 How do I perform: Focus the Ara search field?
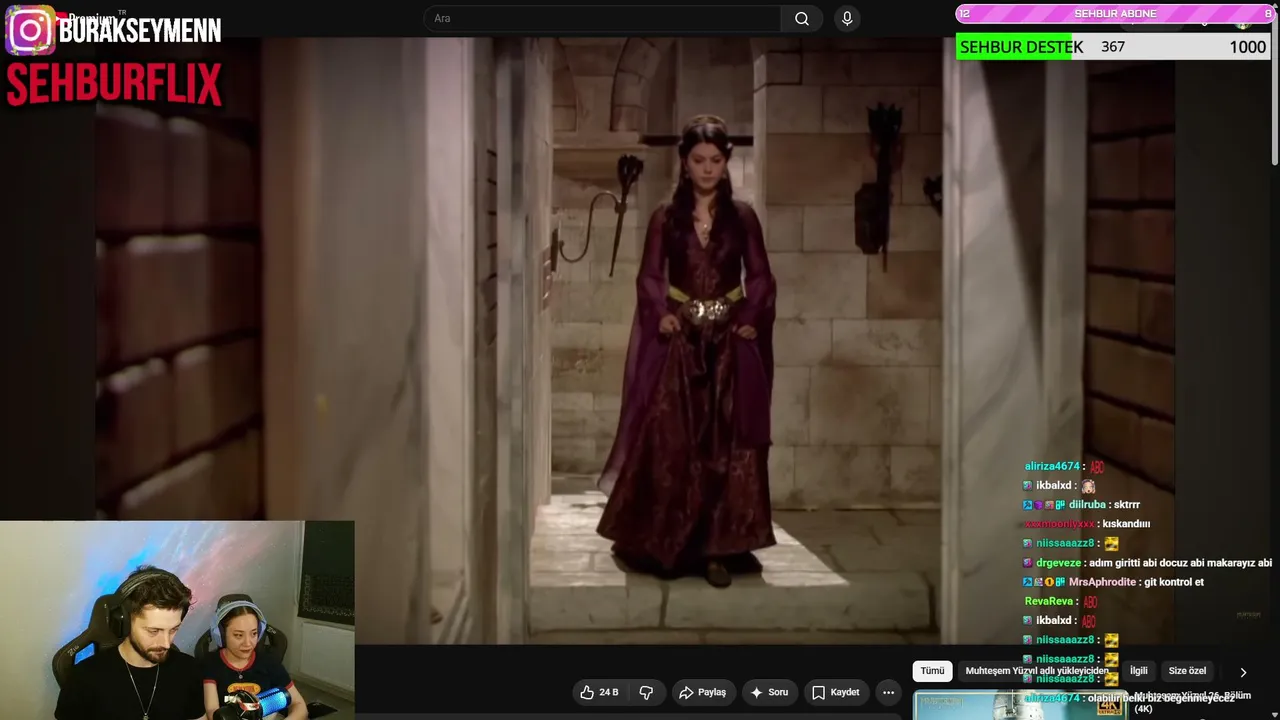point(603,19)
